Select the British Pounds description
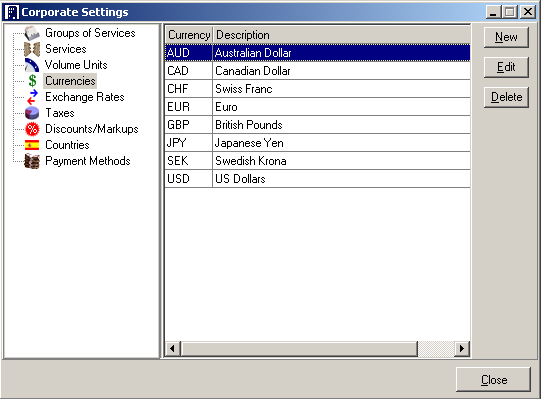The height and width of the screenshot is (399, 542). [341, 125]
